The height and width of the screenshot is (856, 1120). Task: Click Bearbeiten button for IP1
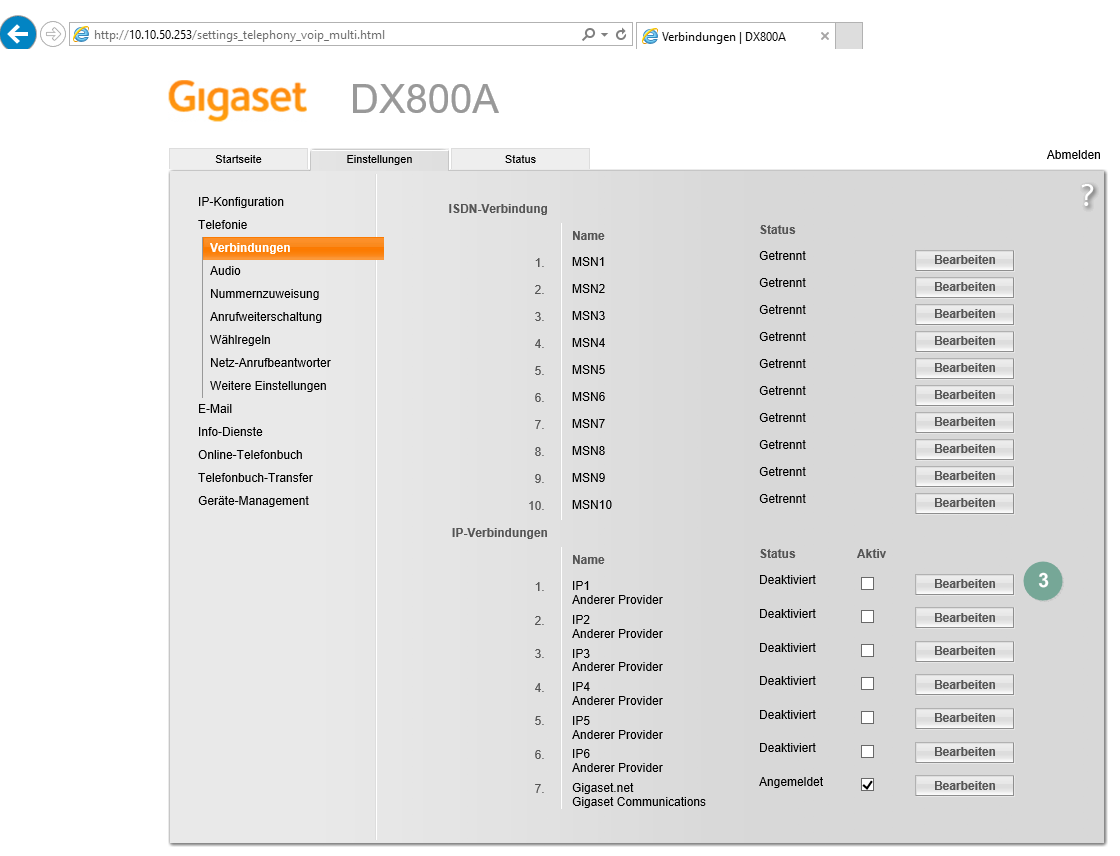(964, 584)
